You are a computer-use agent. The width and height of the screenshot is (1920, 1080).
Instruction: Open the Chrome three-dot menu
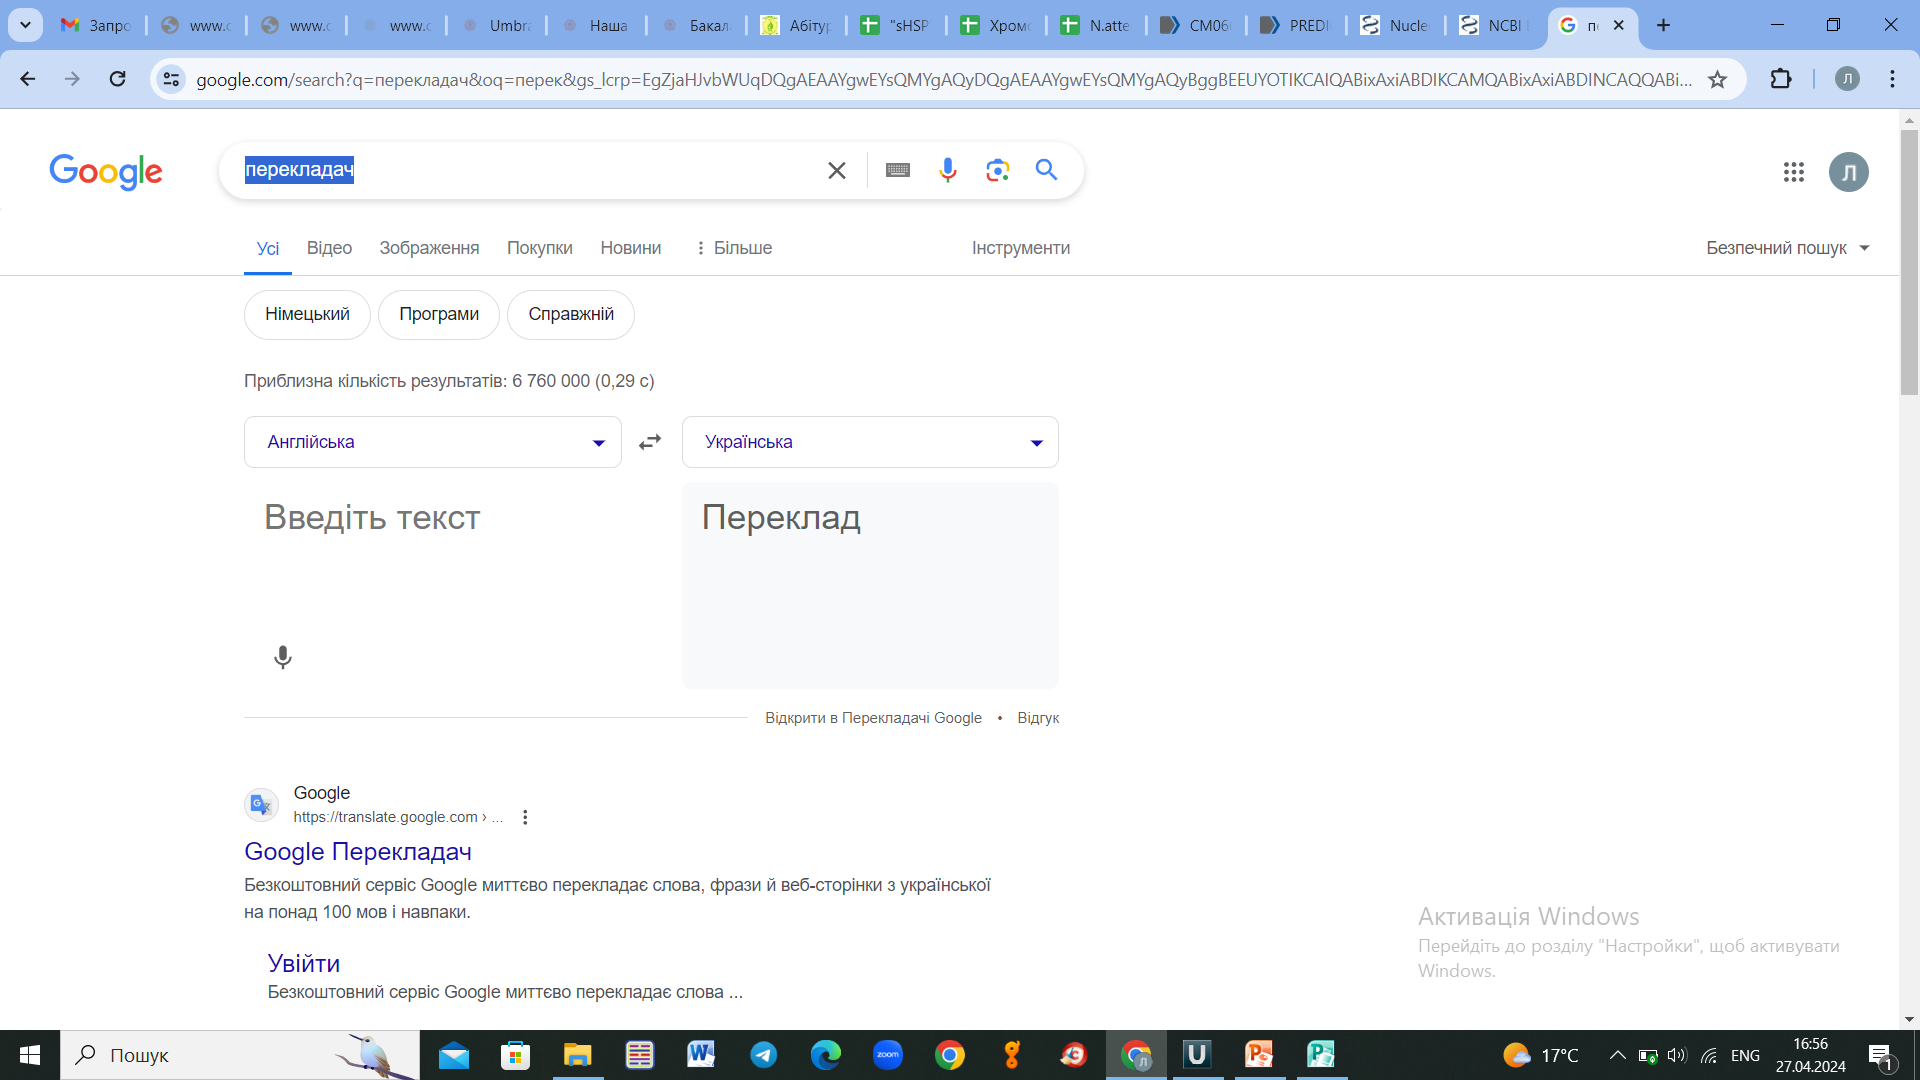click(1892, 79)
